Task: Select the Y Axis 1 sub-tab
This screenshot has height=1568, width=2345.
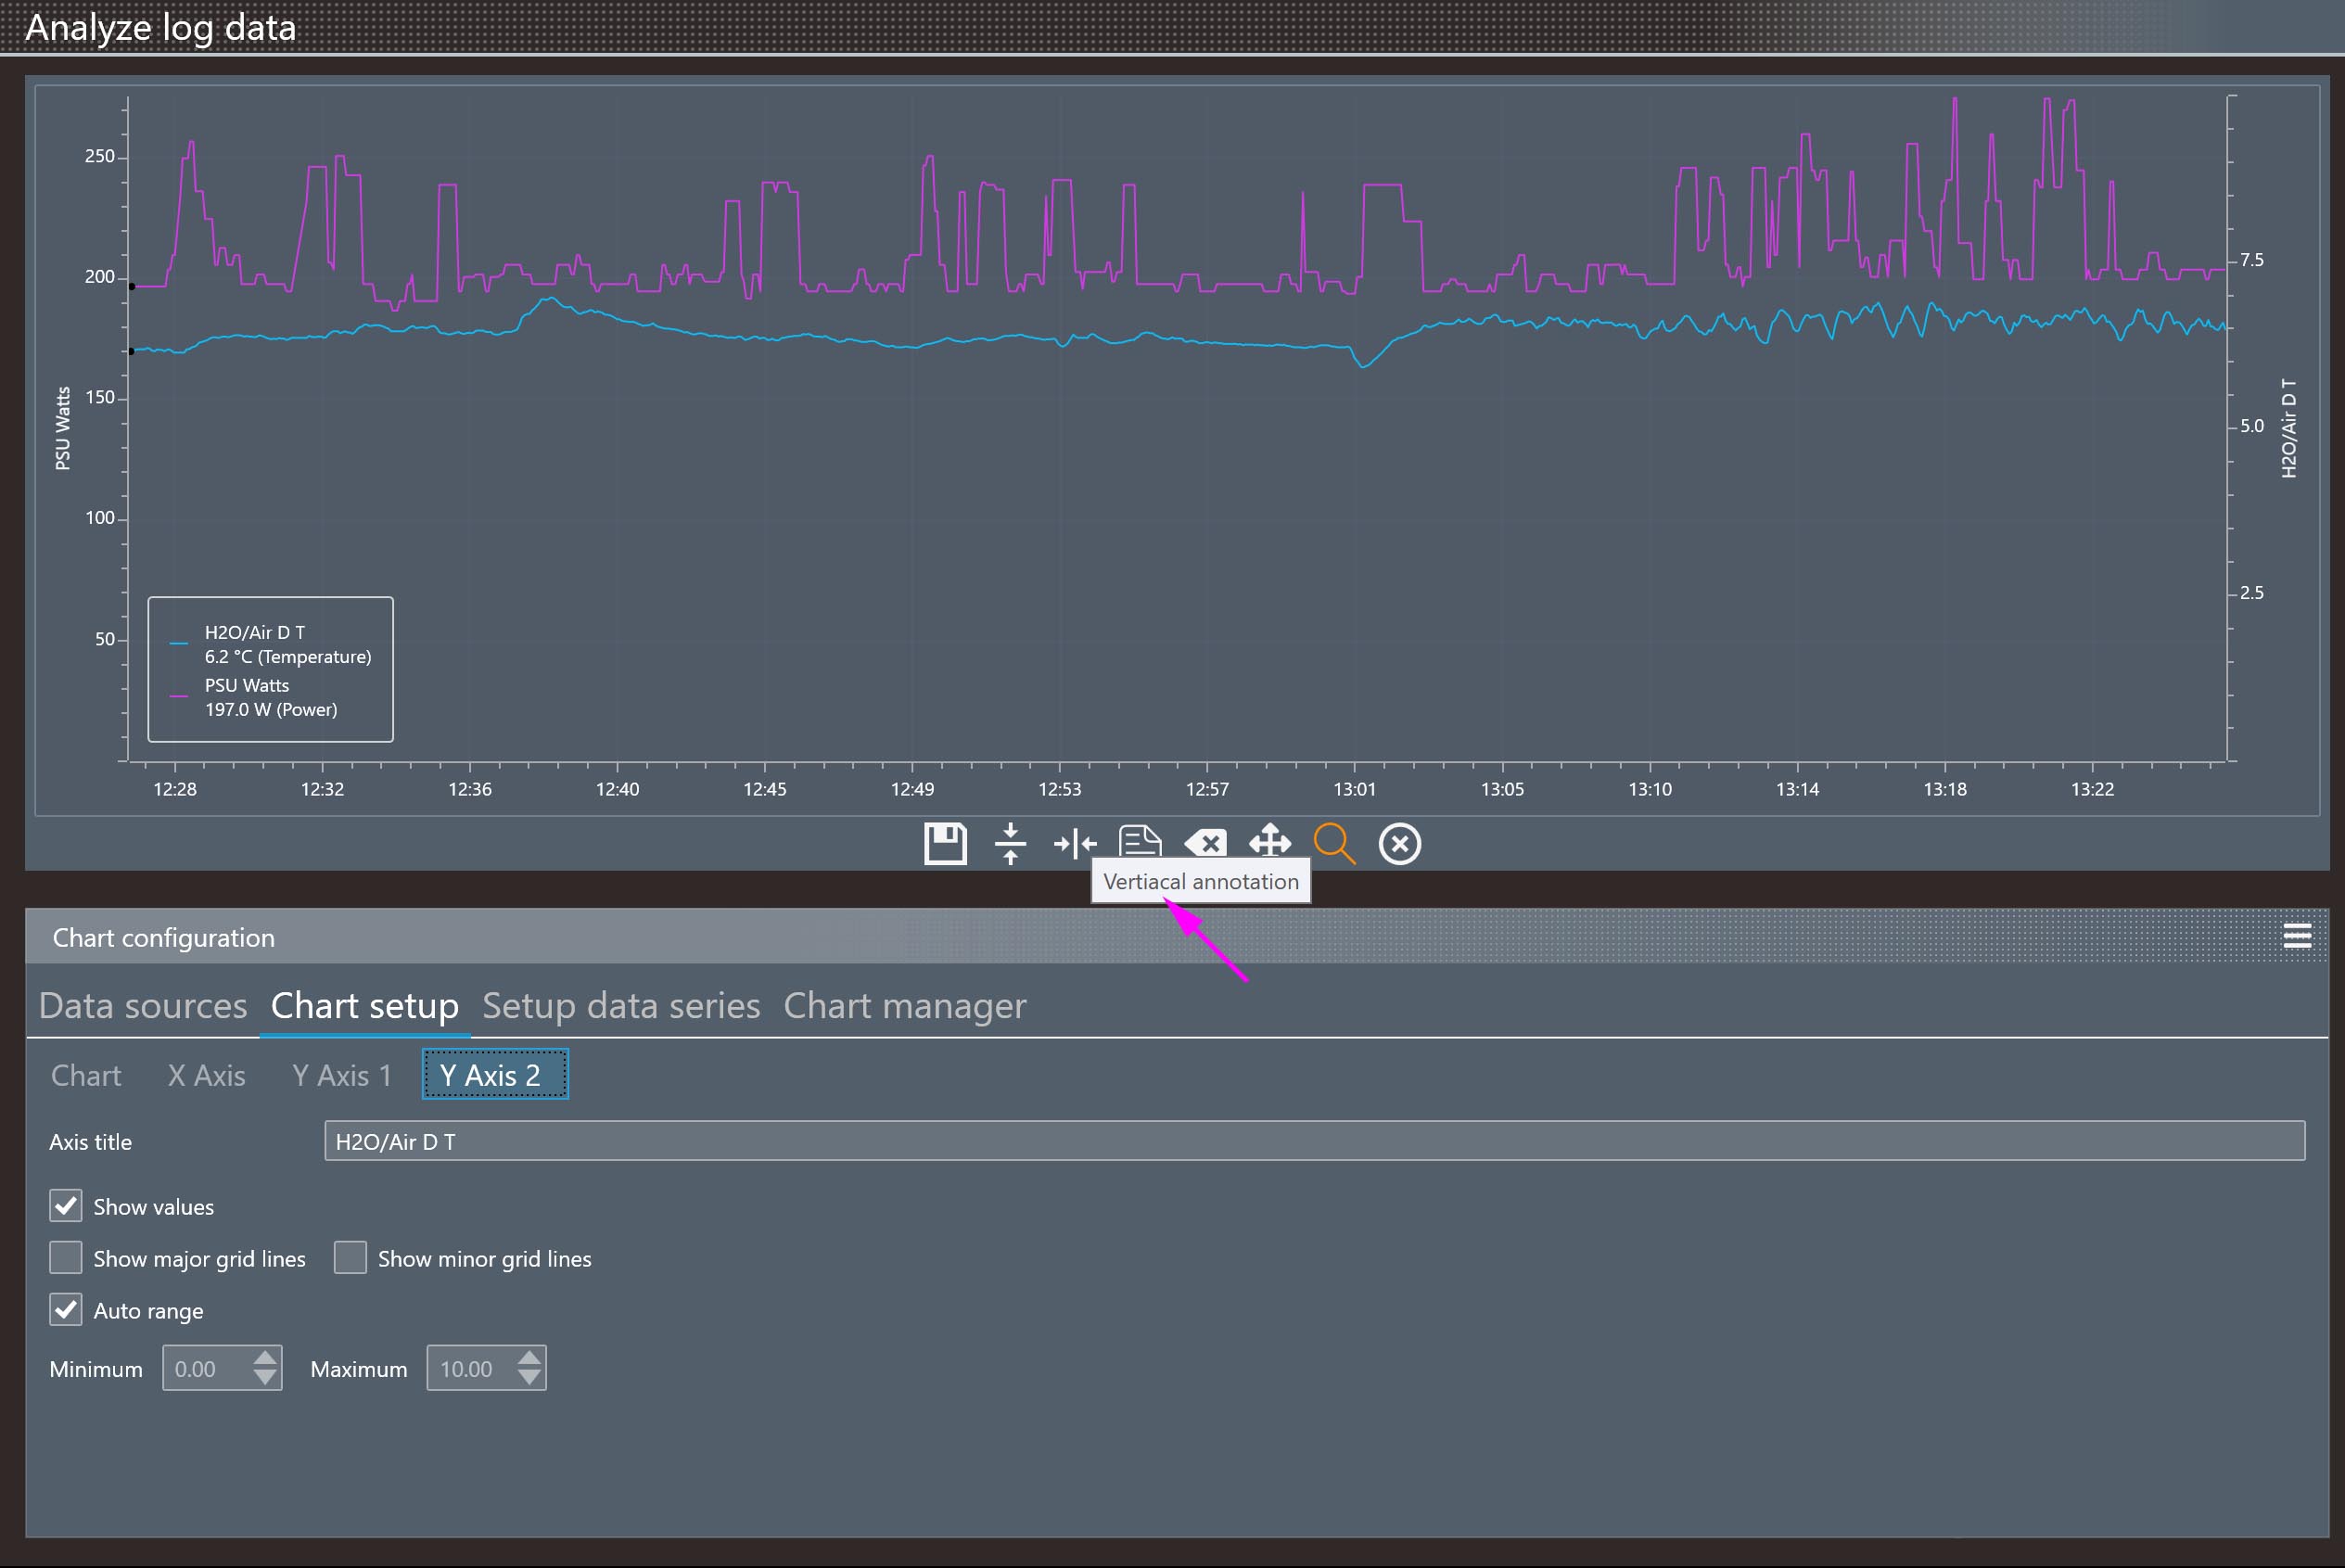Action: click(x=341, y=1075)
